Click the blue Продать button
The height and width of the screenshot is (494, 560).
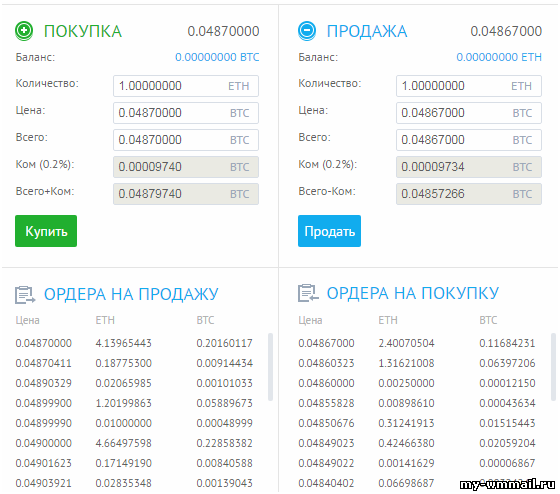[x=329, y=231]
